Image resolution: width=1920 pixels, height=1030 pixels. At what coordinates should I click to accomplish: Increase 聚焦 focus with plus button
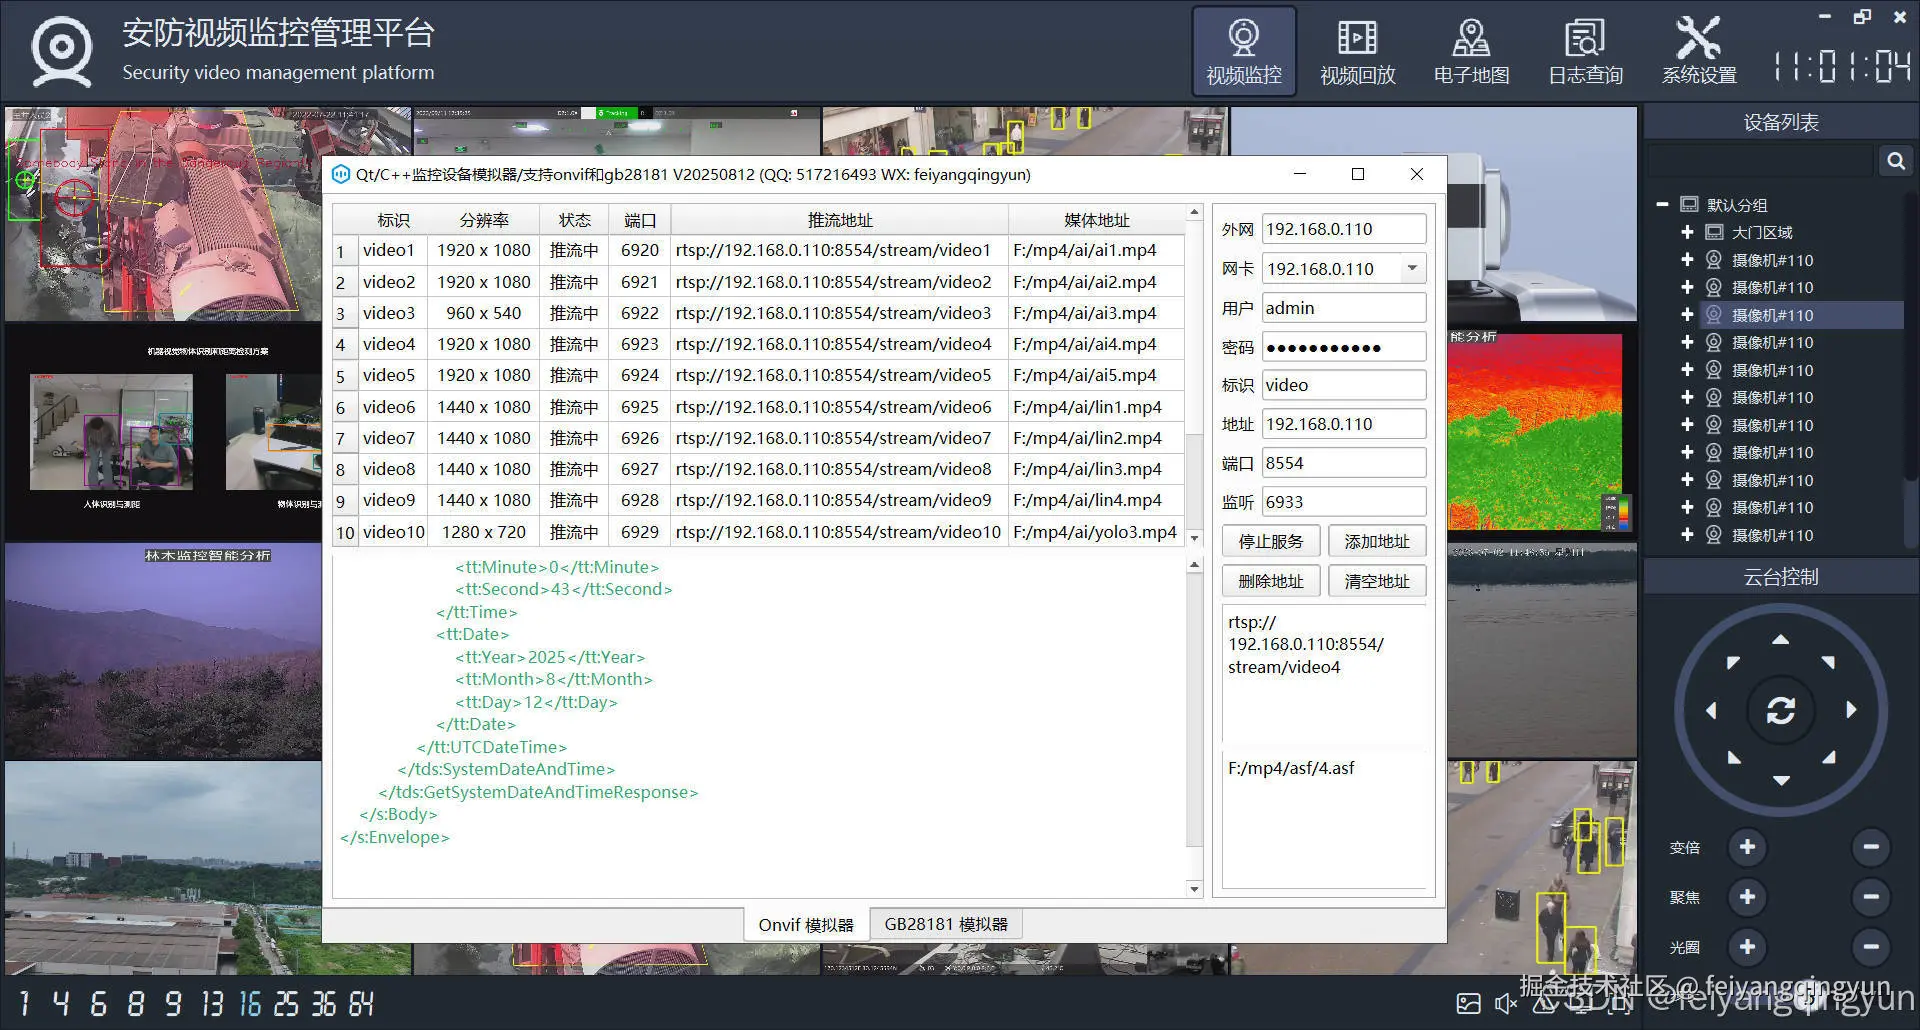(1747, 897)
